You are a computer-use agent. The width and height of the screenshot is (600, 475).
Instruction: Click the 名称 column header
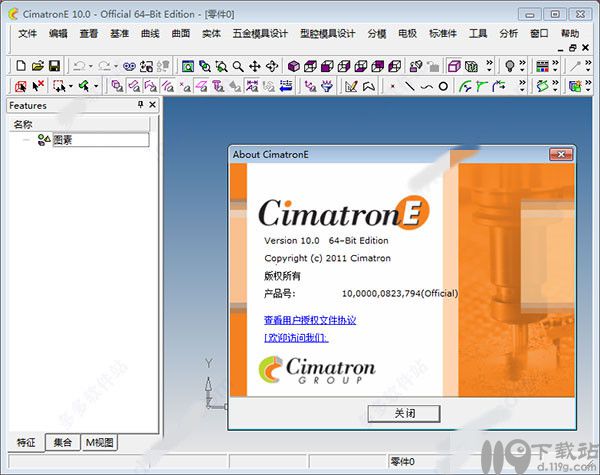[79, 124]
